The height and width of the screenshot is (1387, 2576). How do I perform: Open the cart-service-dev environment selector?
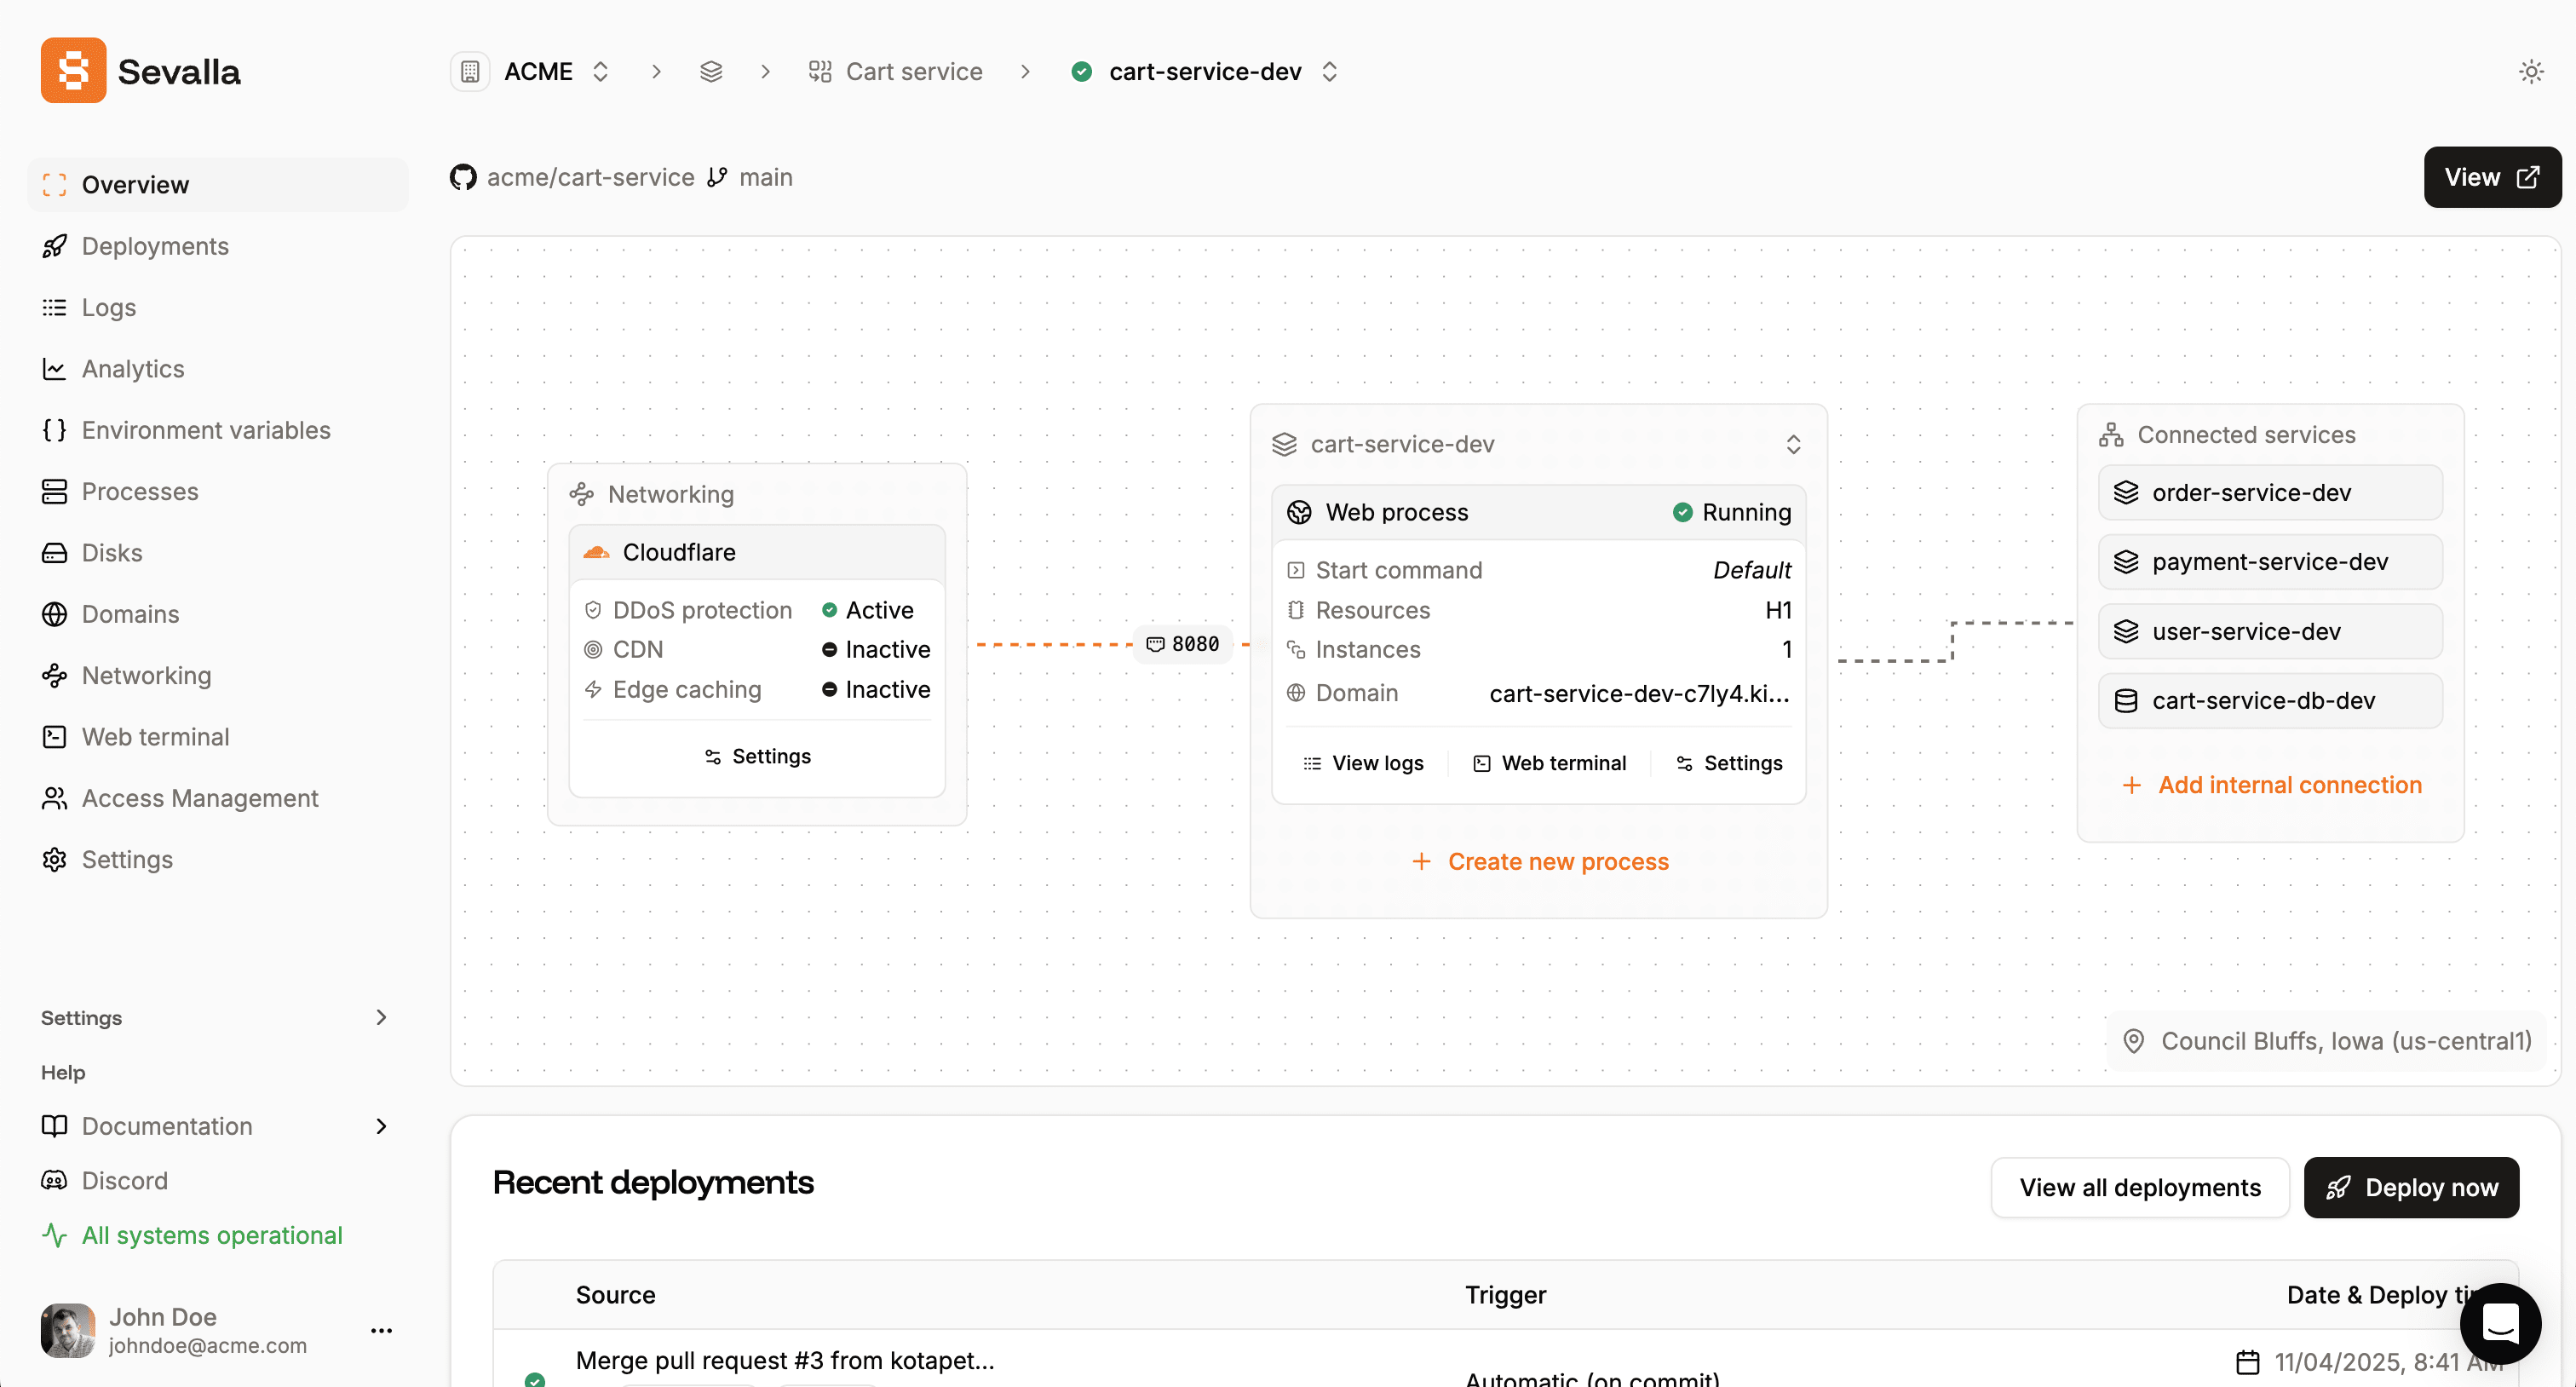(x=1330, y=71)
